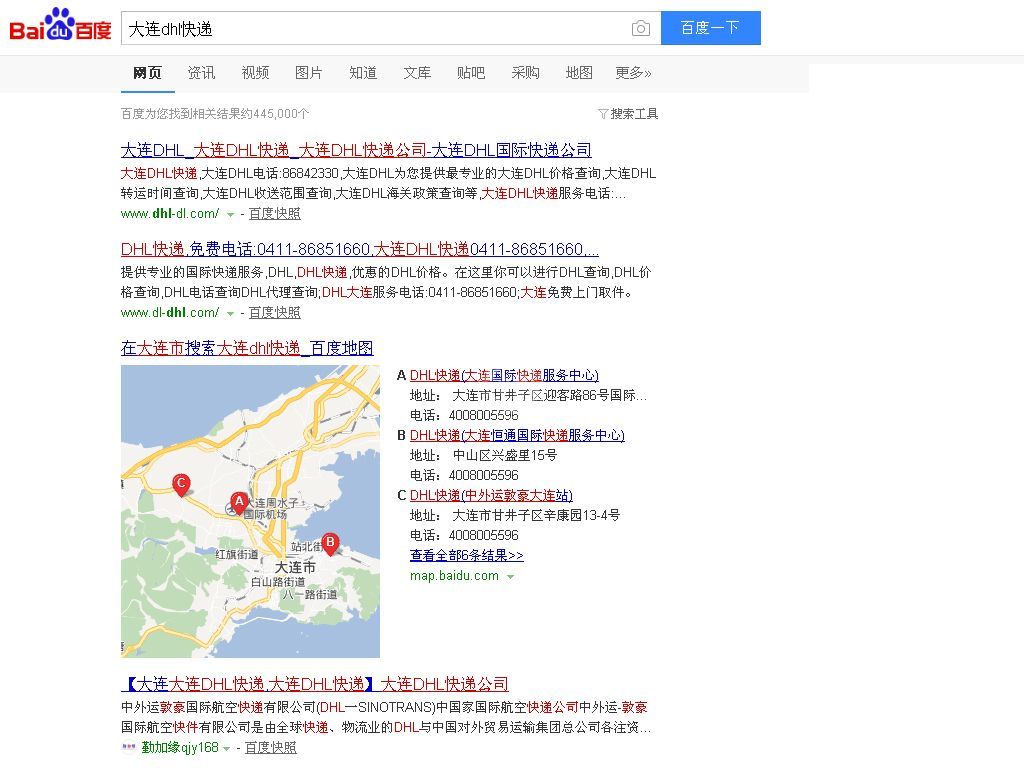Click address text 大连市甘井子区辛康园13-4号
1024x768 pixels.
click(x=536, y=516)
